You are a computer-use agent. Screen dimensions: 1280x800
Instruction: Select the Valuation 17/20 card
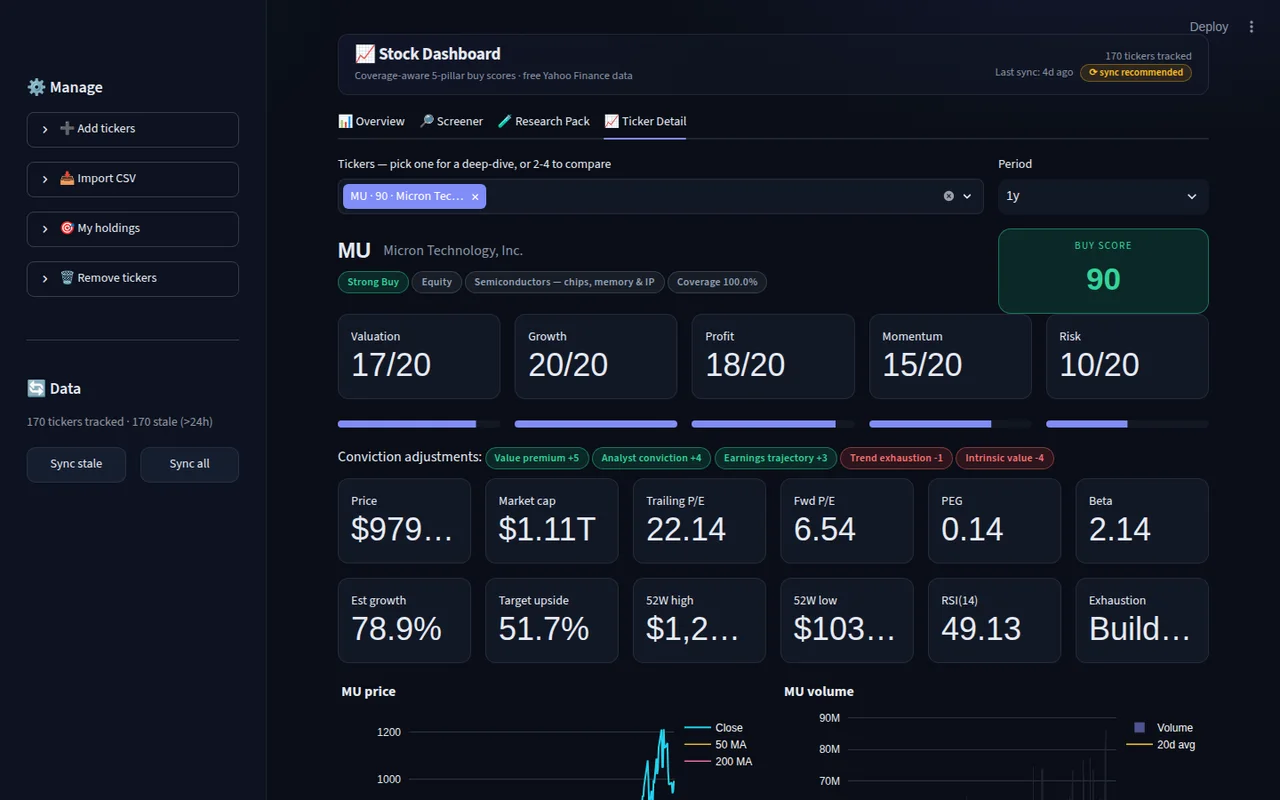coord(419,357)
